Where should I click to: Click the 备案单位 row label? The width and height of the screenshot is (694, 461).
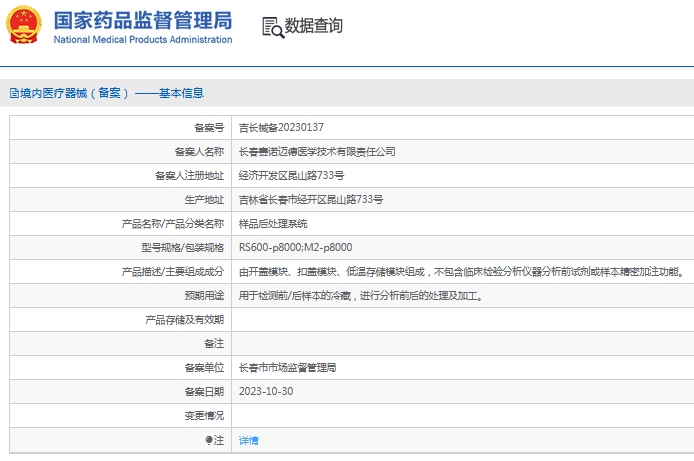point(204,368)
